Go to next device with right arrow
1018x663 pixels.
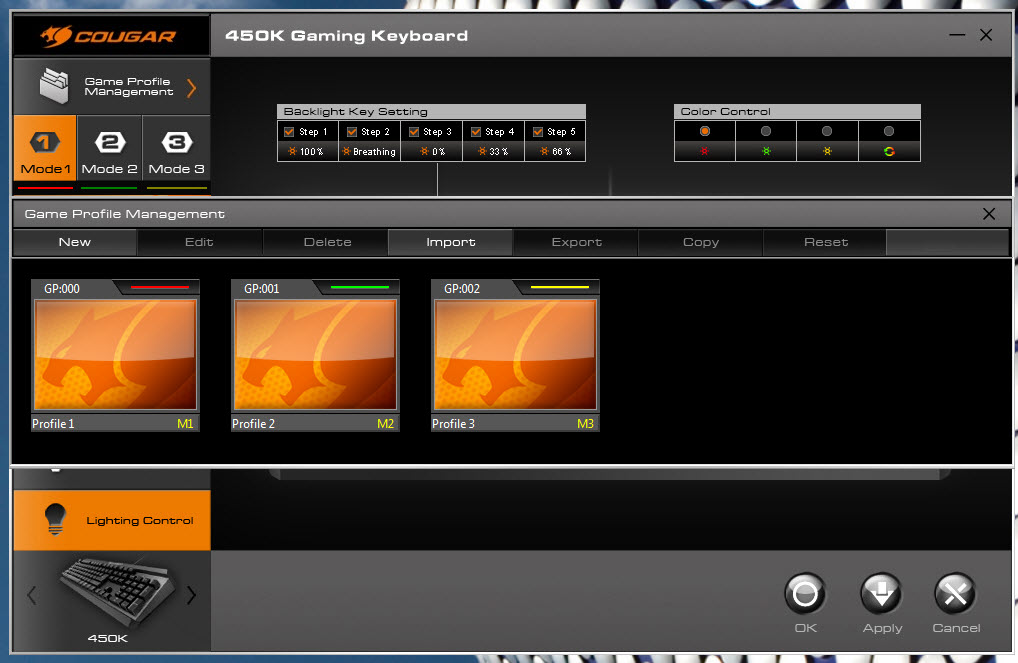click(191, 594)
